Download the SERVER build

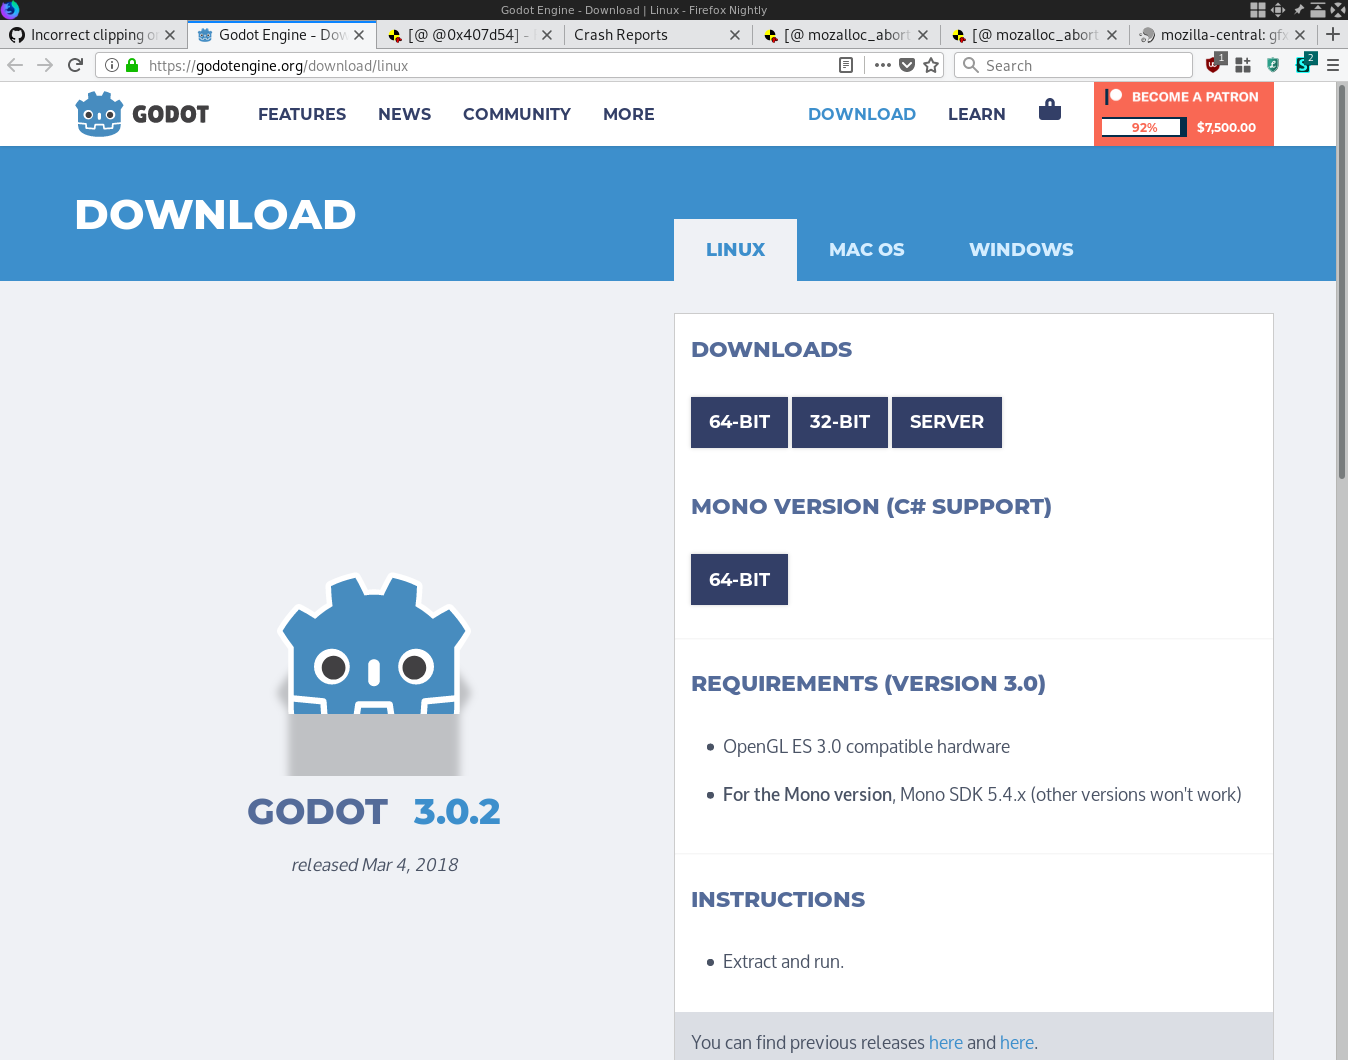pyautogui.click(x=947, y=422)
